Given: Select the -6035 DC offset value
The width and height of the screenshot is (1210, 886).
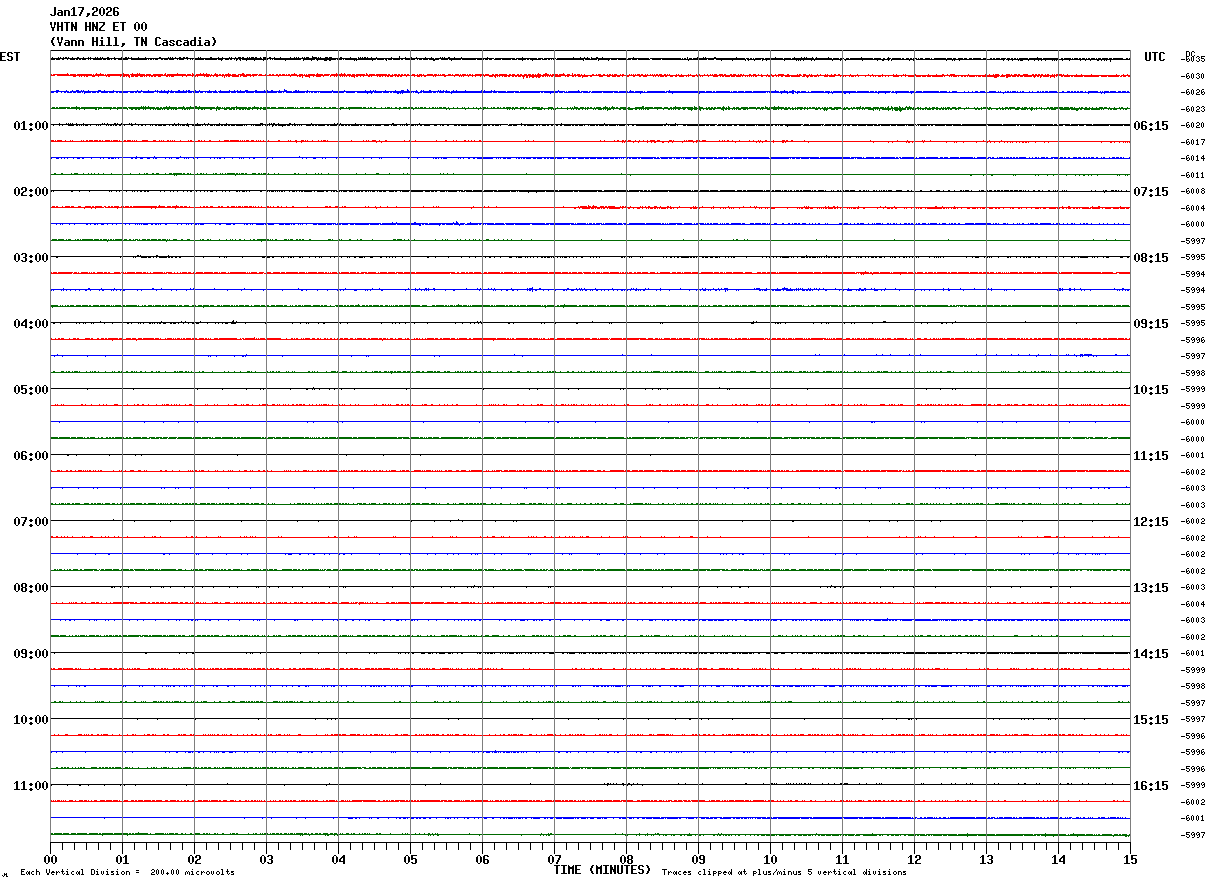Looking at the screenshot, I should pyautogui.click(x=1192, y=59).
